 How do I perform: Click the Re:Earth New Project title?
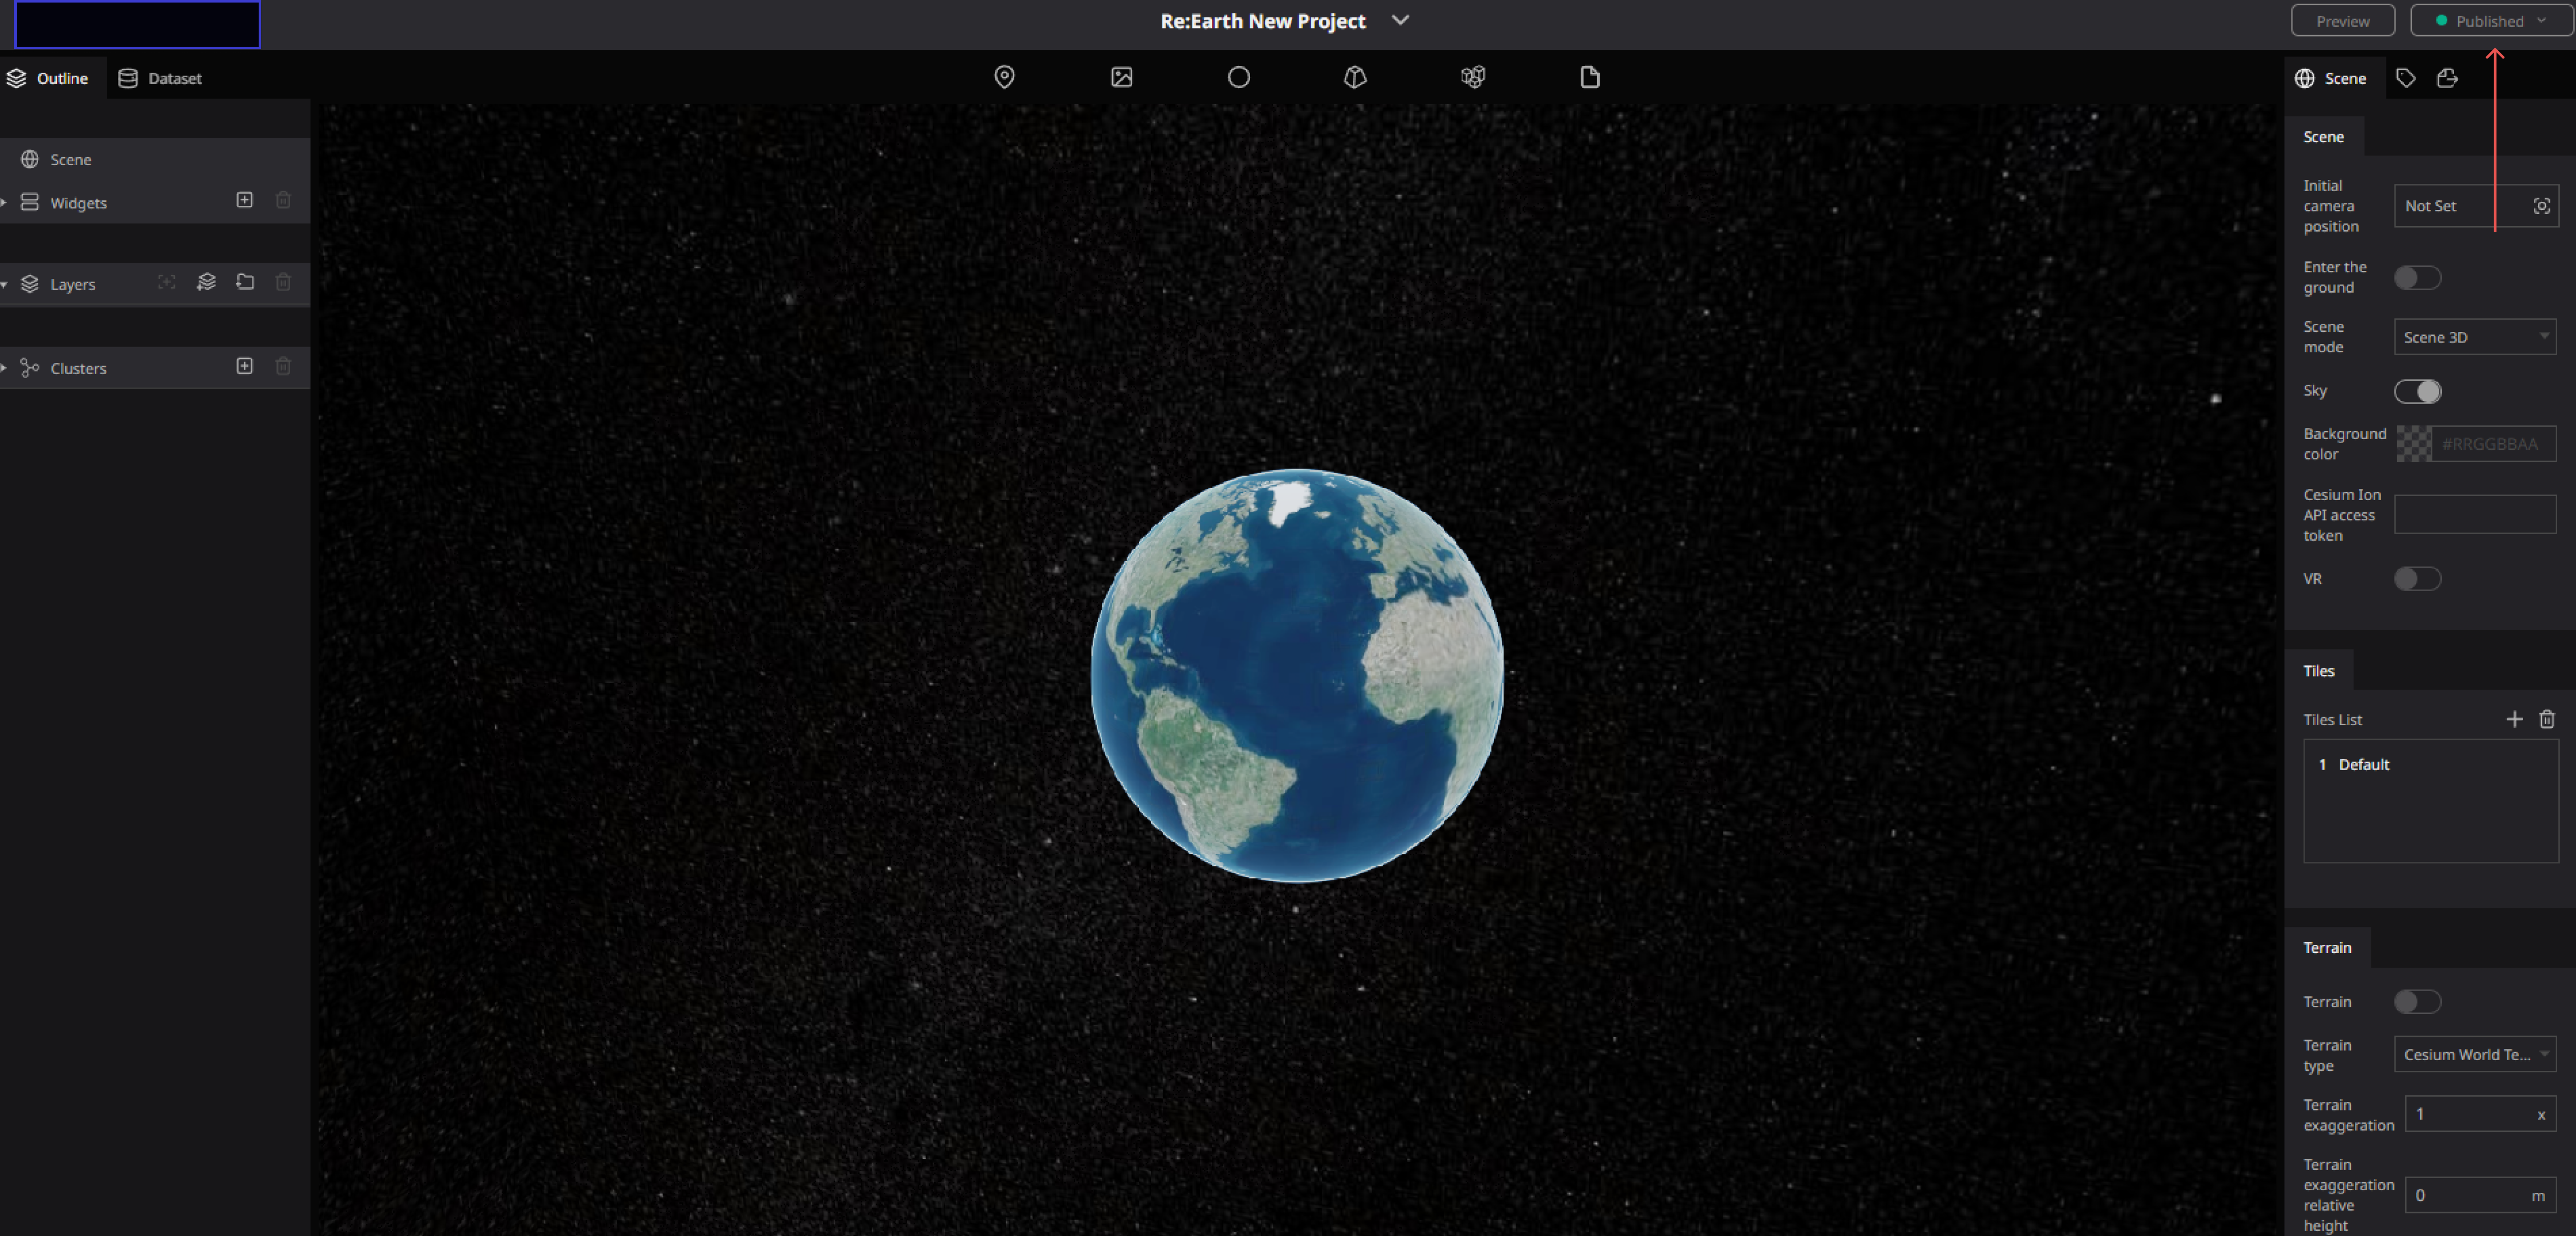[1262, 21]
